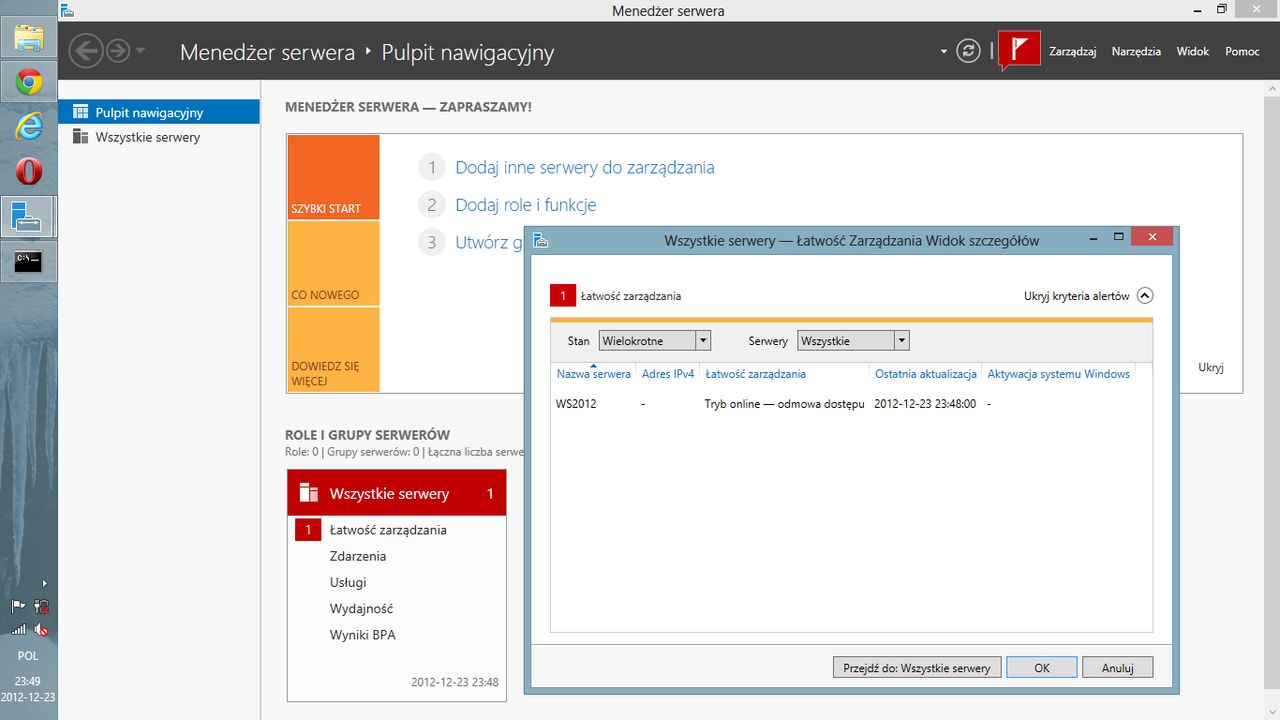
Task: Sort by Aktywacja systemu Windows column
Action: [x=1059, y=374]
